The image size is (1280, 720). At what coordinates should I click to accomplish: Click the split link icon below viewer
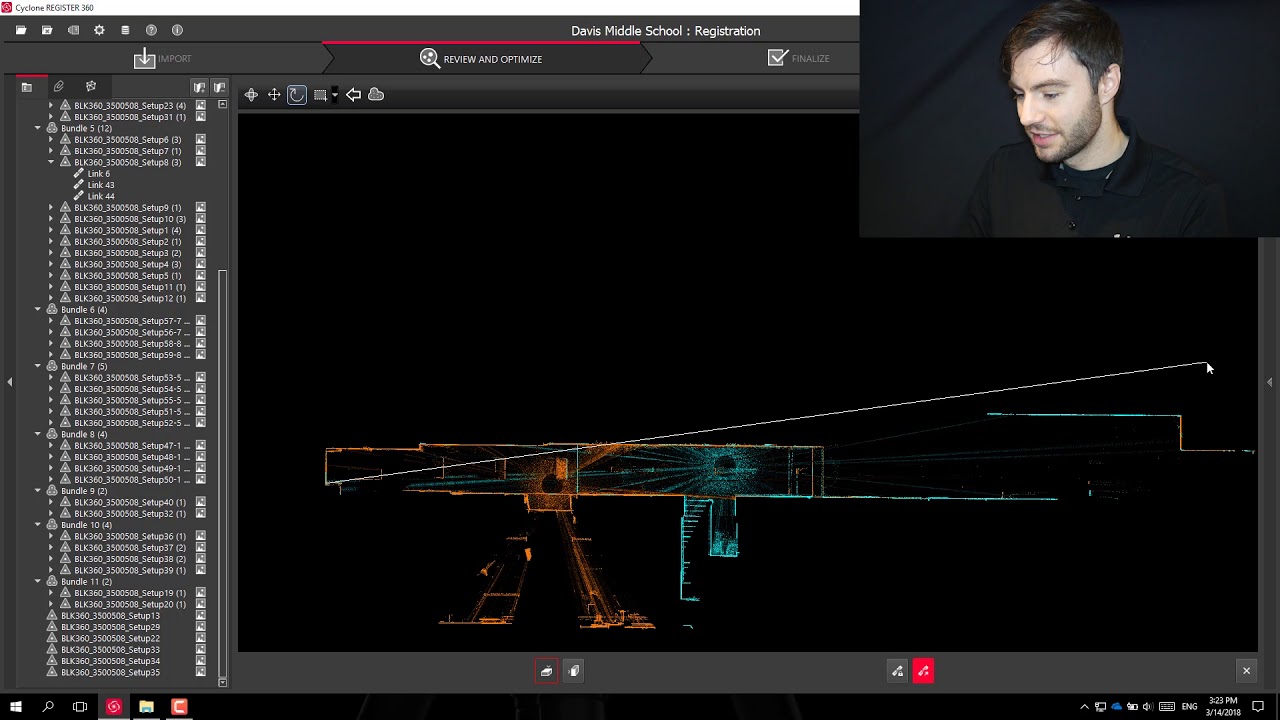pyautogui.click(x=897, y=671)
